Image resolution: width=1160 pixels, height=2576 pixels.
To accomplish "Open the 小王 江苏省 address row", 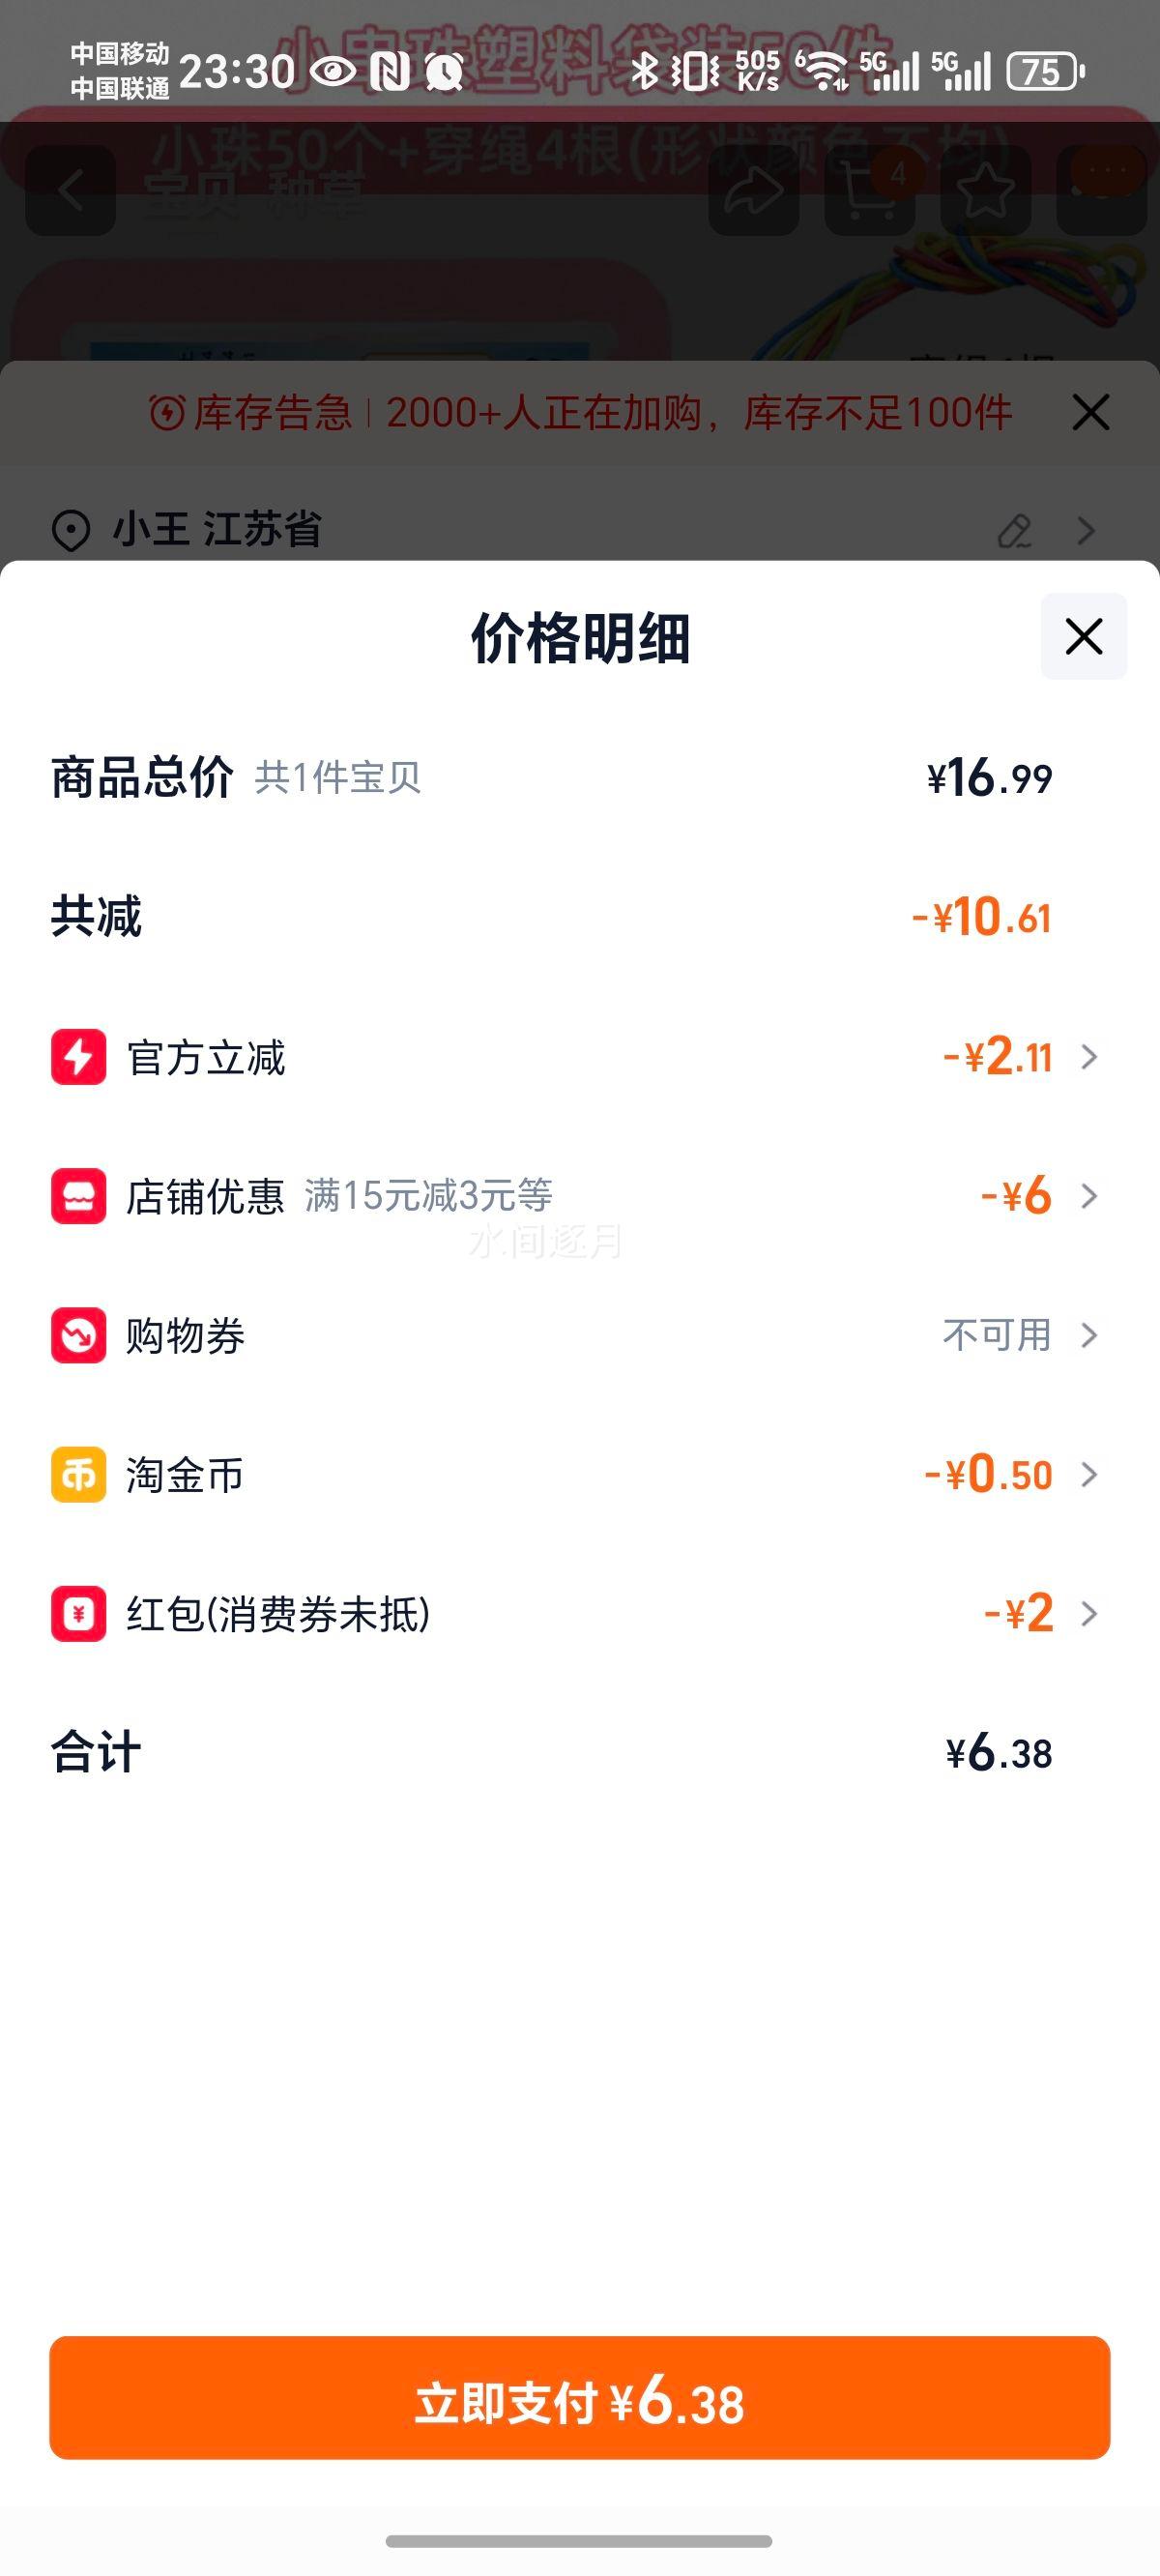I will pos(217,530).
